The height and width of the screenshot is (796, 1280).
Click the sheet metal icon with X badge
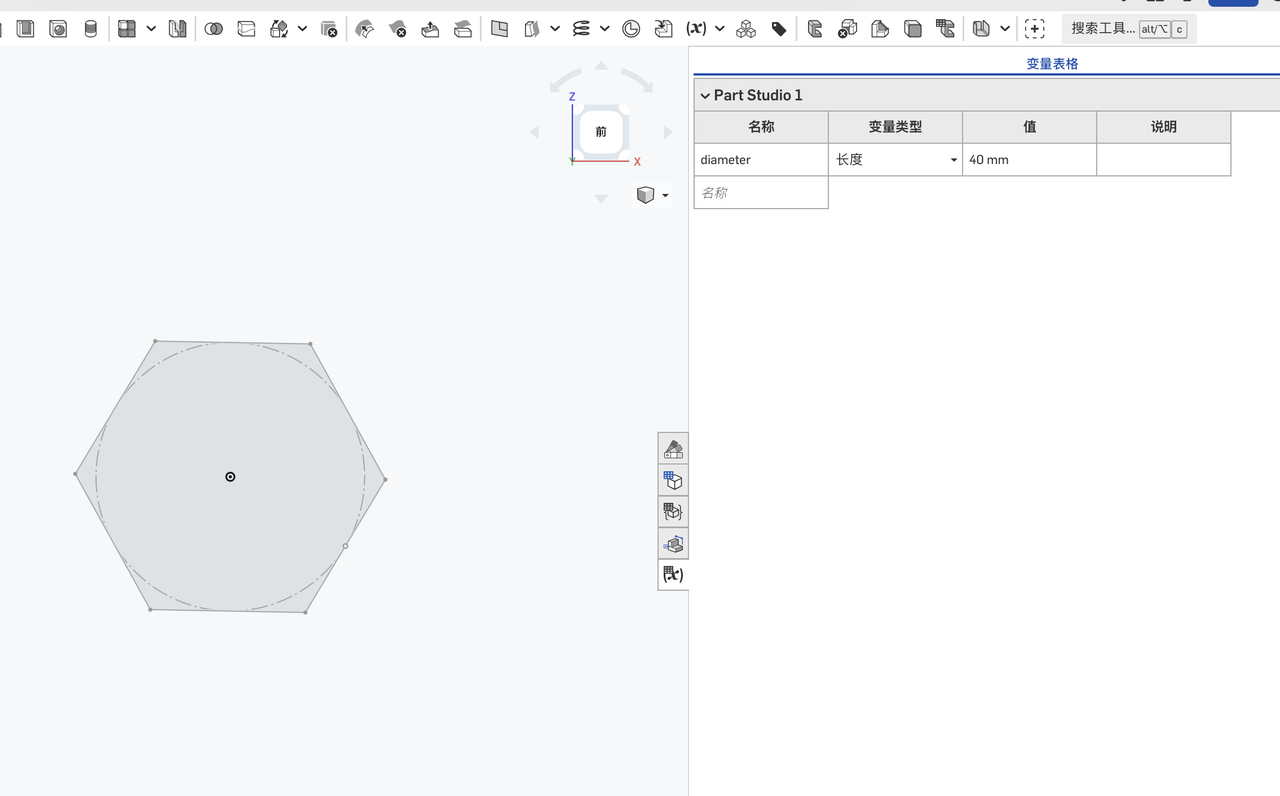(847, 29)
